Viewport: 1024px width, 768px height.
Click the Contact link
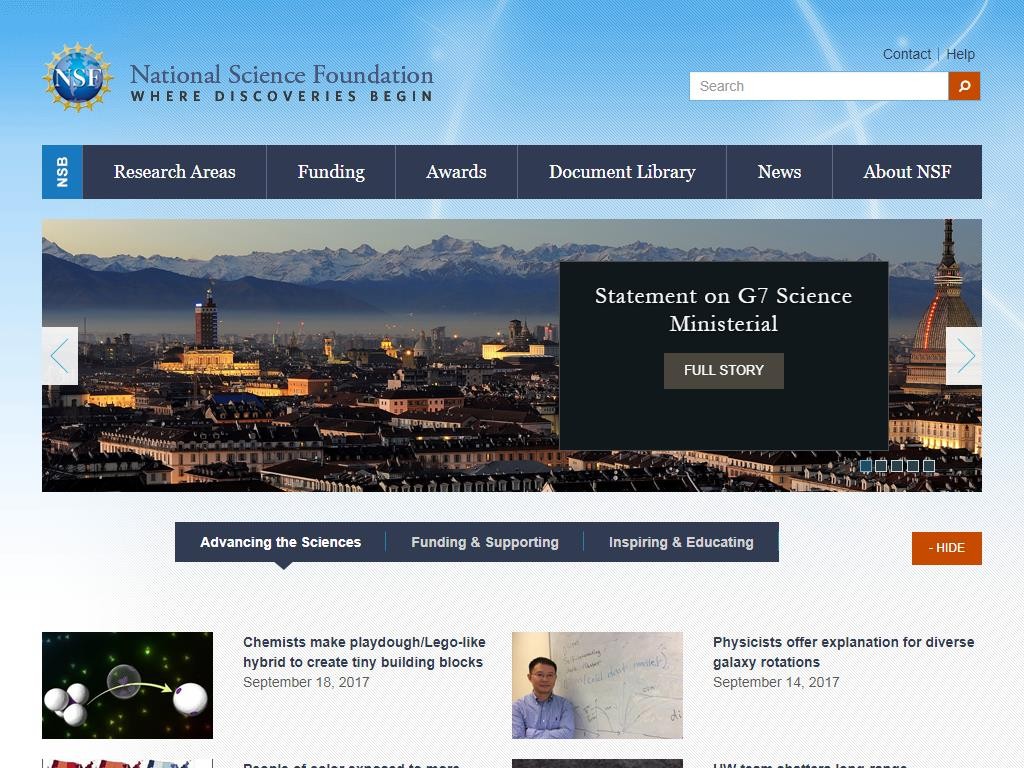[906, 54]
